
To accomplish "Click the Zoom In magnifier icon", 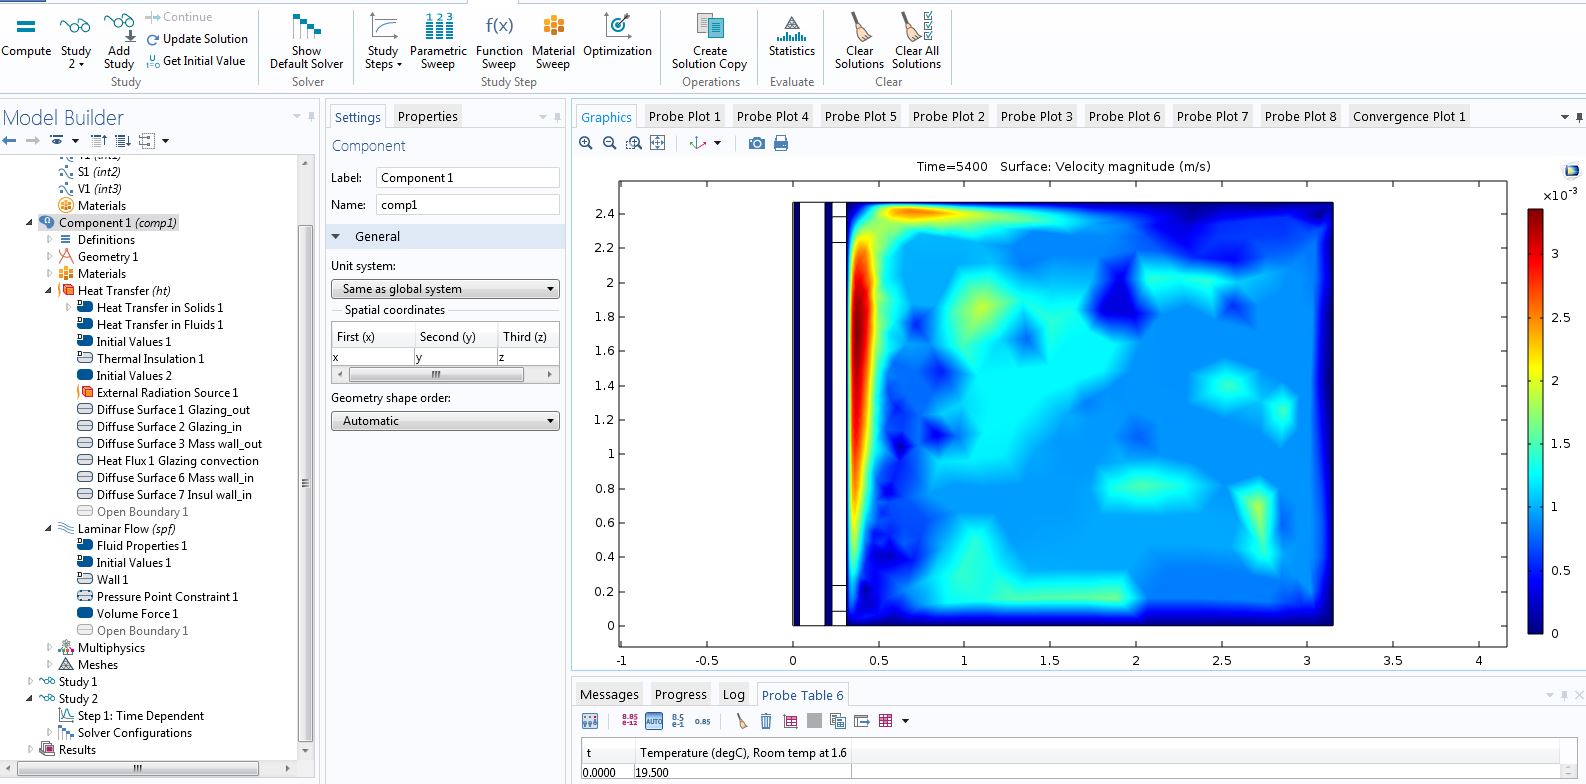I will (x=586, y=143).
